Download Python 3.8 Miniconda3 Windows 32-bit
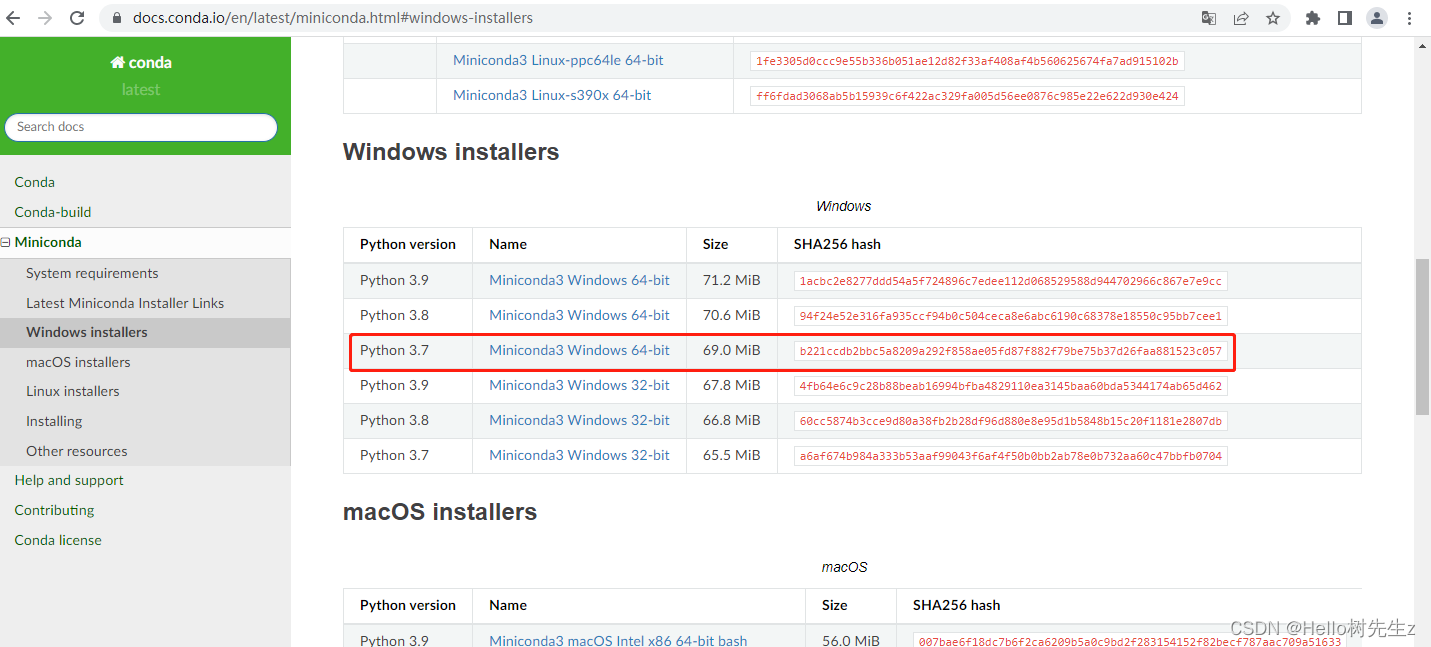1431x647 pixels. pos(579,420)
